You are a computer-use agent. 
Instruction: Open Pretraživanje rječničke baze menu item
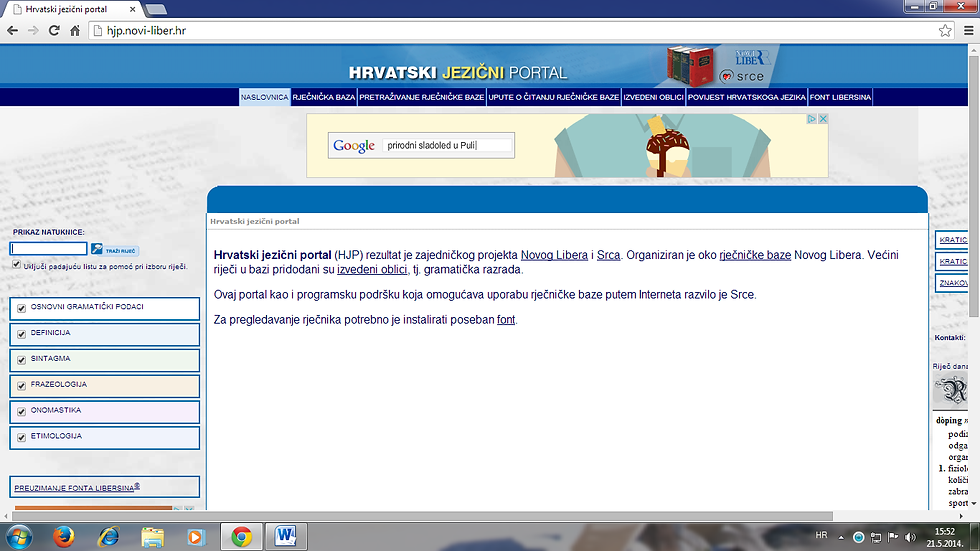(x=422, y=97)
